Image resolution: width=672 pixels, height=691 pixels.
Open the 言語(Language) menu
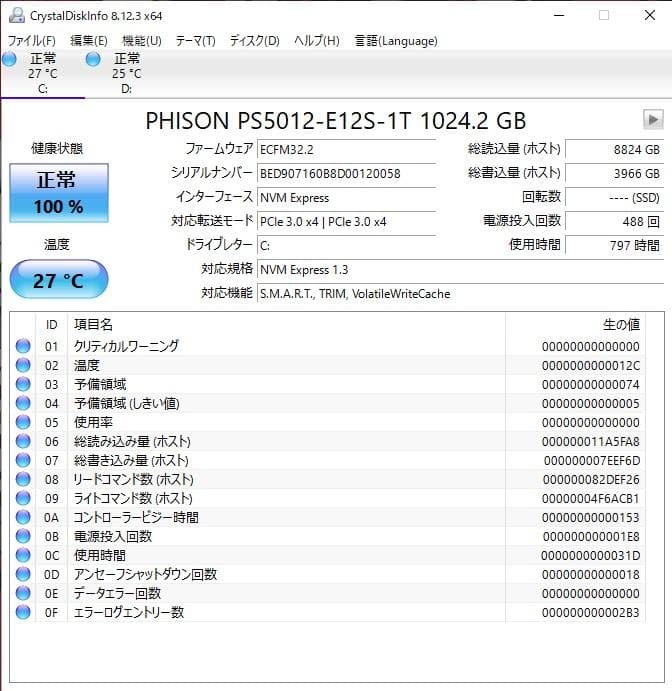(x=396, y=41)
